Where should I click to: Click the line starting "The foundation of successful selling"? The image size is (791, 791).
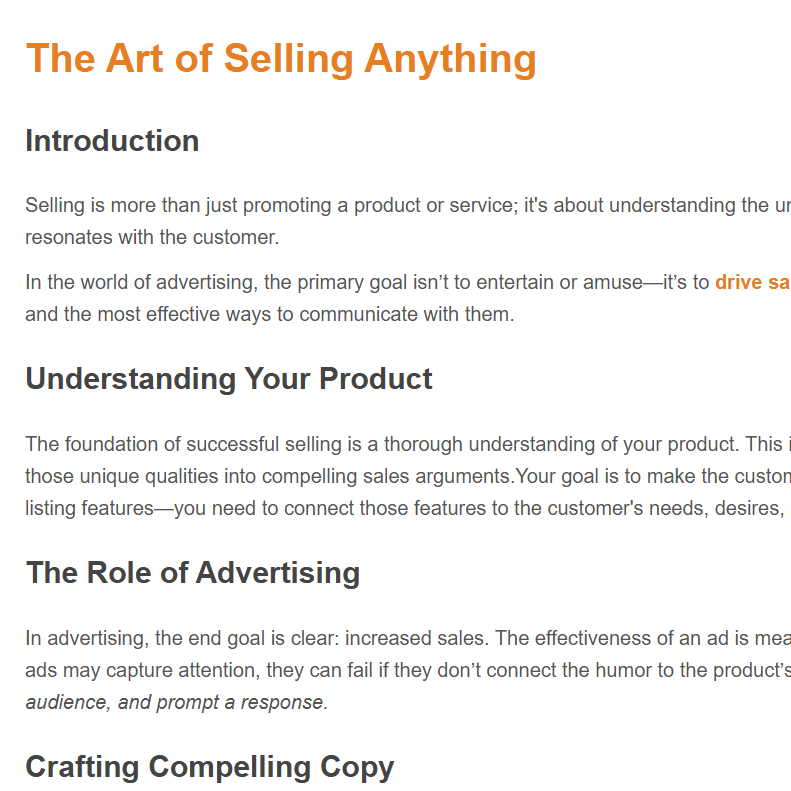408,444
